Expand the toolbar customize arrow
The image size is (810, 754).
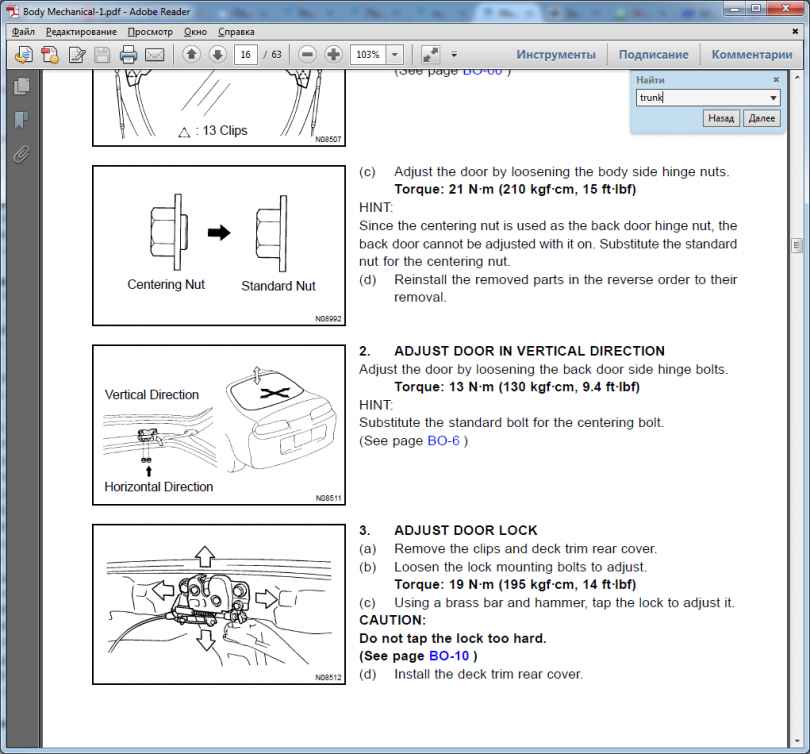click(454, 54)
